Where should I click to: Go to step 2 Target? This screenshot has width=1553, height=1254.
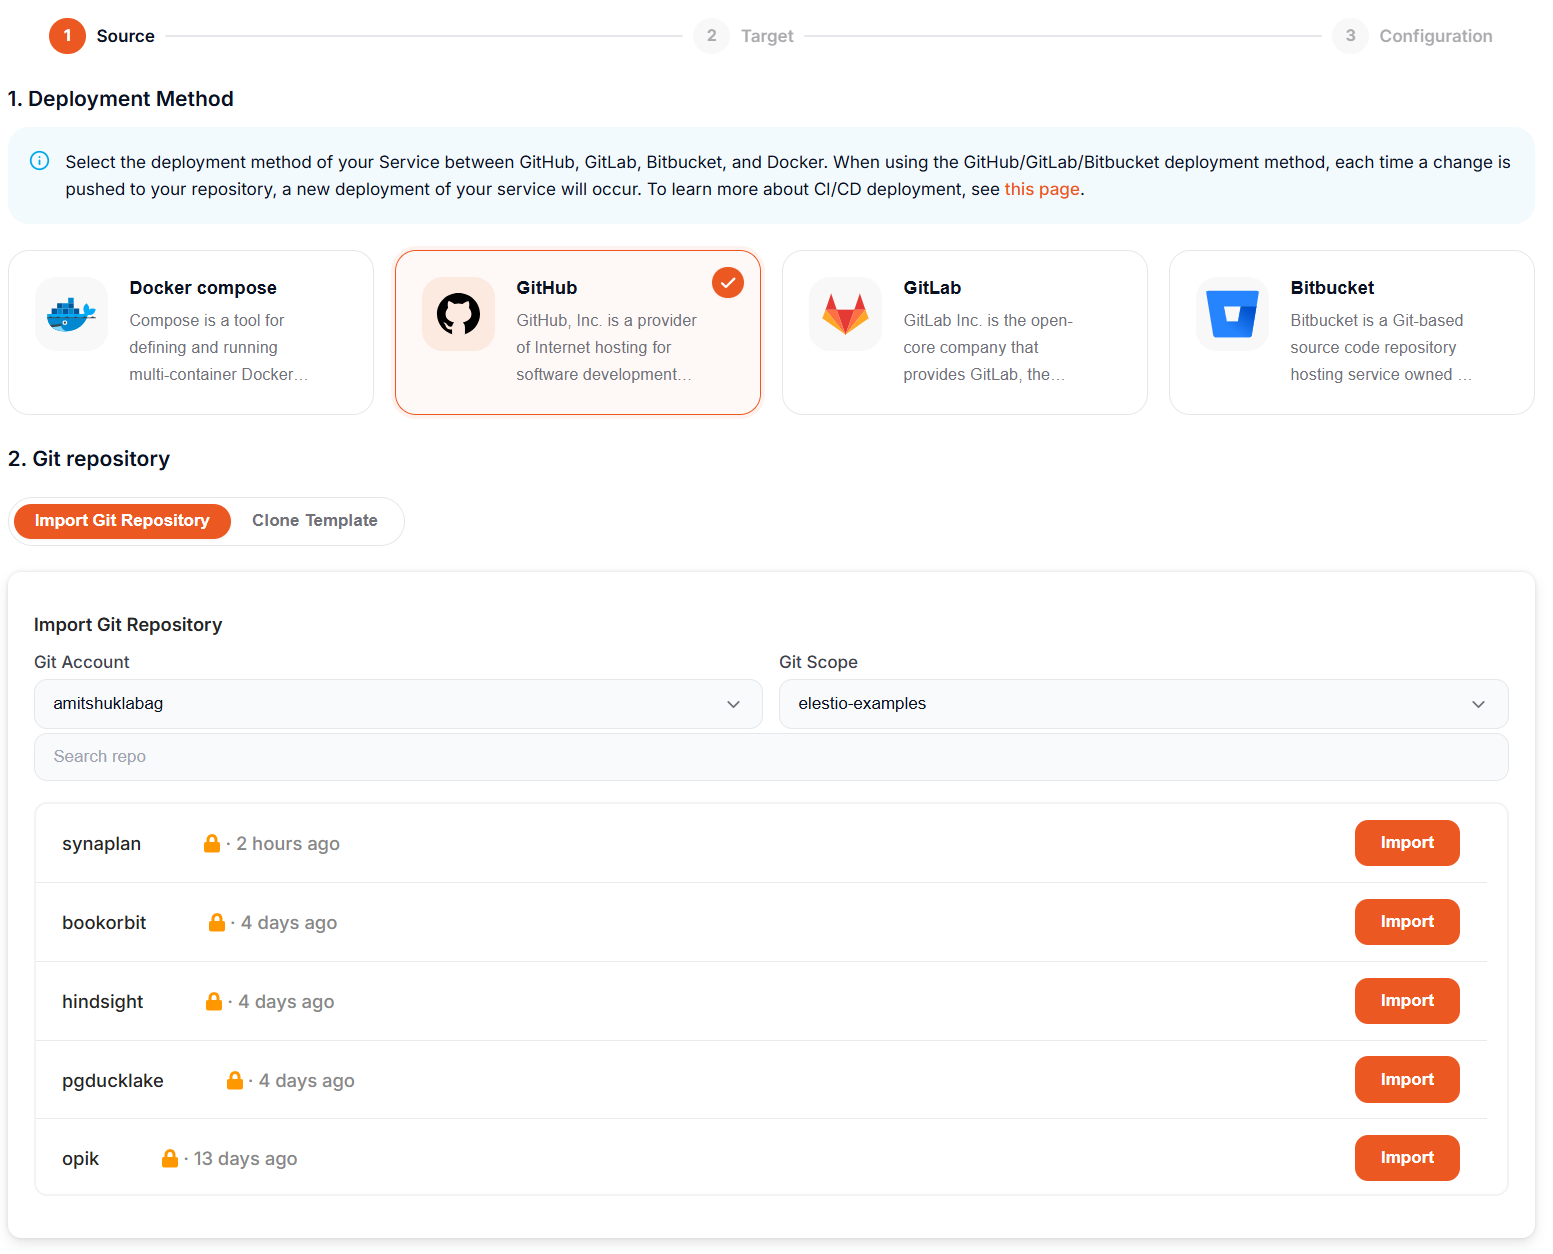point(744,36)
